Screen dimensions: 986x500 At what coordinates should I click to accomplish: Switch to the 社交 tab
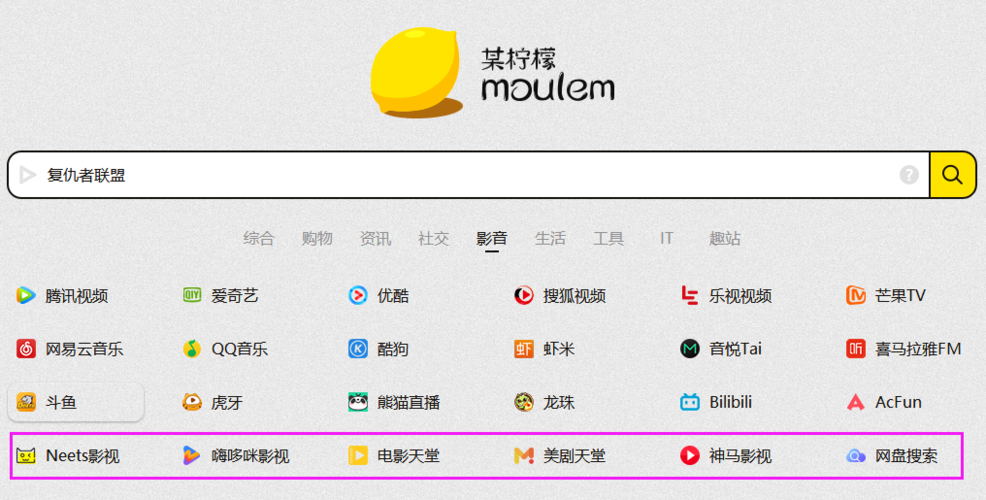pos(433,238)
